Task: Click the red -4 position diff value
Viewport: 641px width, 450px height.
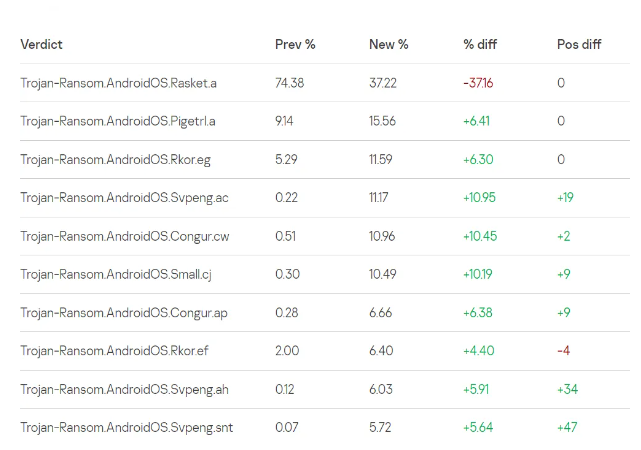Action: 564,351
